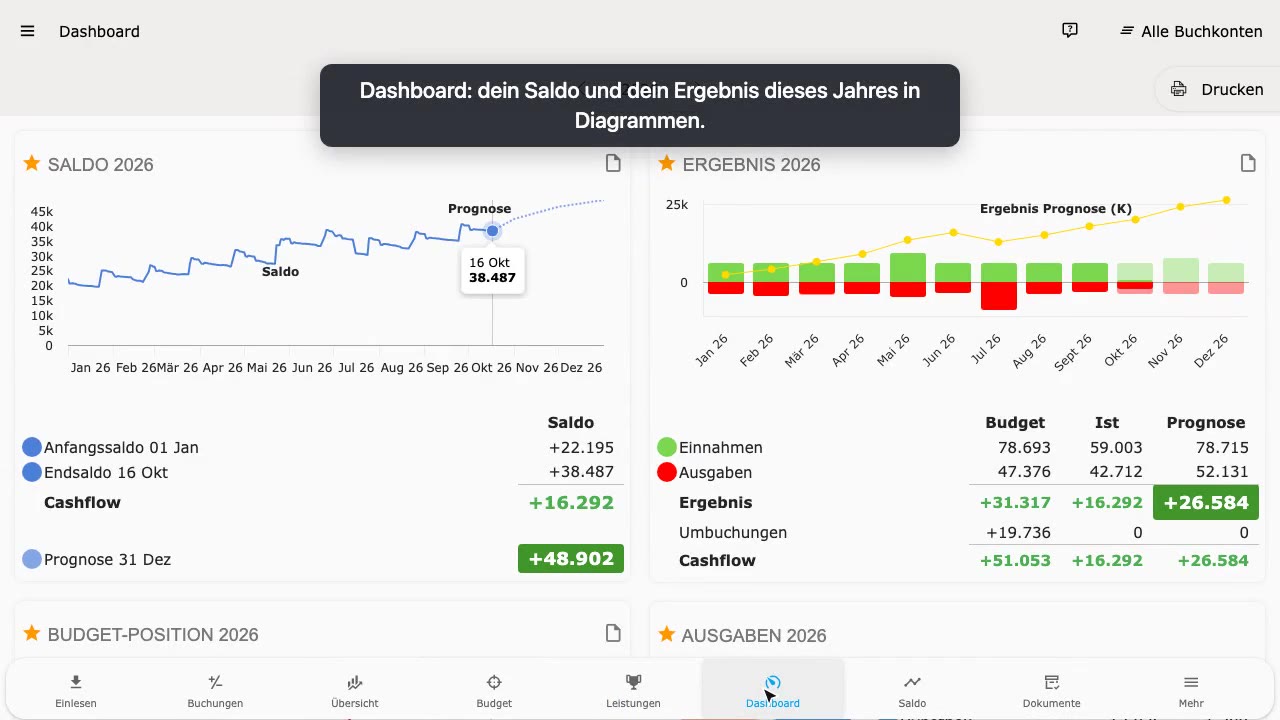Open document icon on BUDGET-POSITION 2026 card
This screenshot has height=720, width=1280.
click(x=613, y=633)
